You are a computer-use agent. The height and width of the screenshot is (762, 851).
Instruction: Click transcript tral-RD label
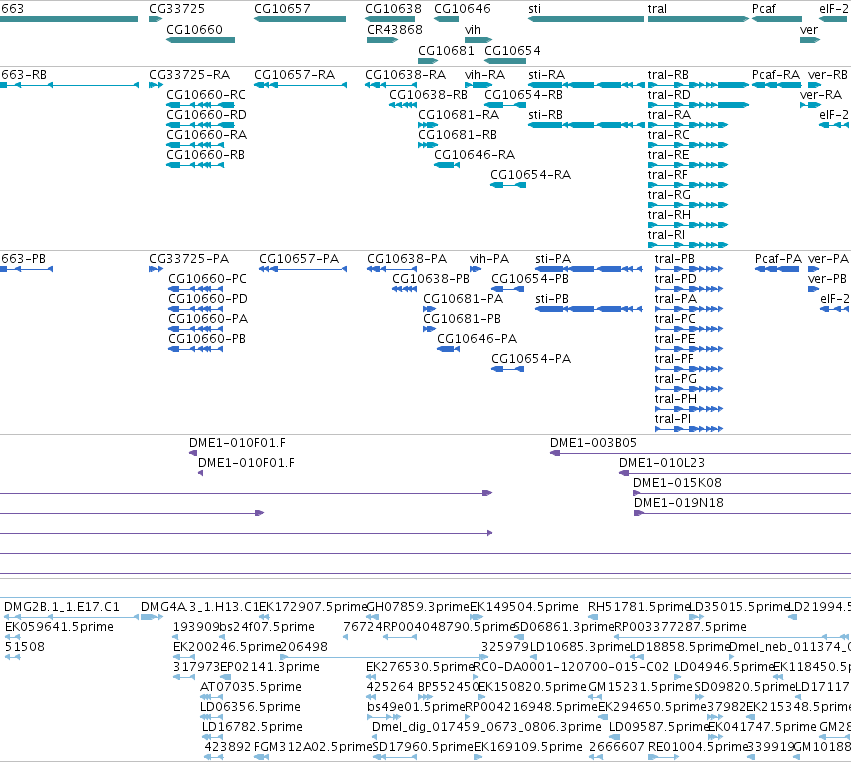[x=669, y=94]
